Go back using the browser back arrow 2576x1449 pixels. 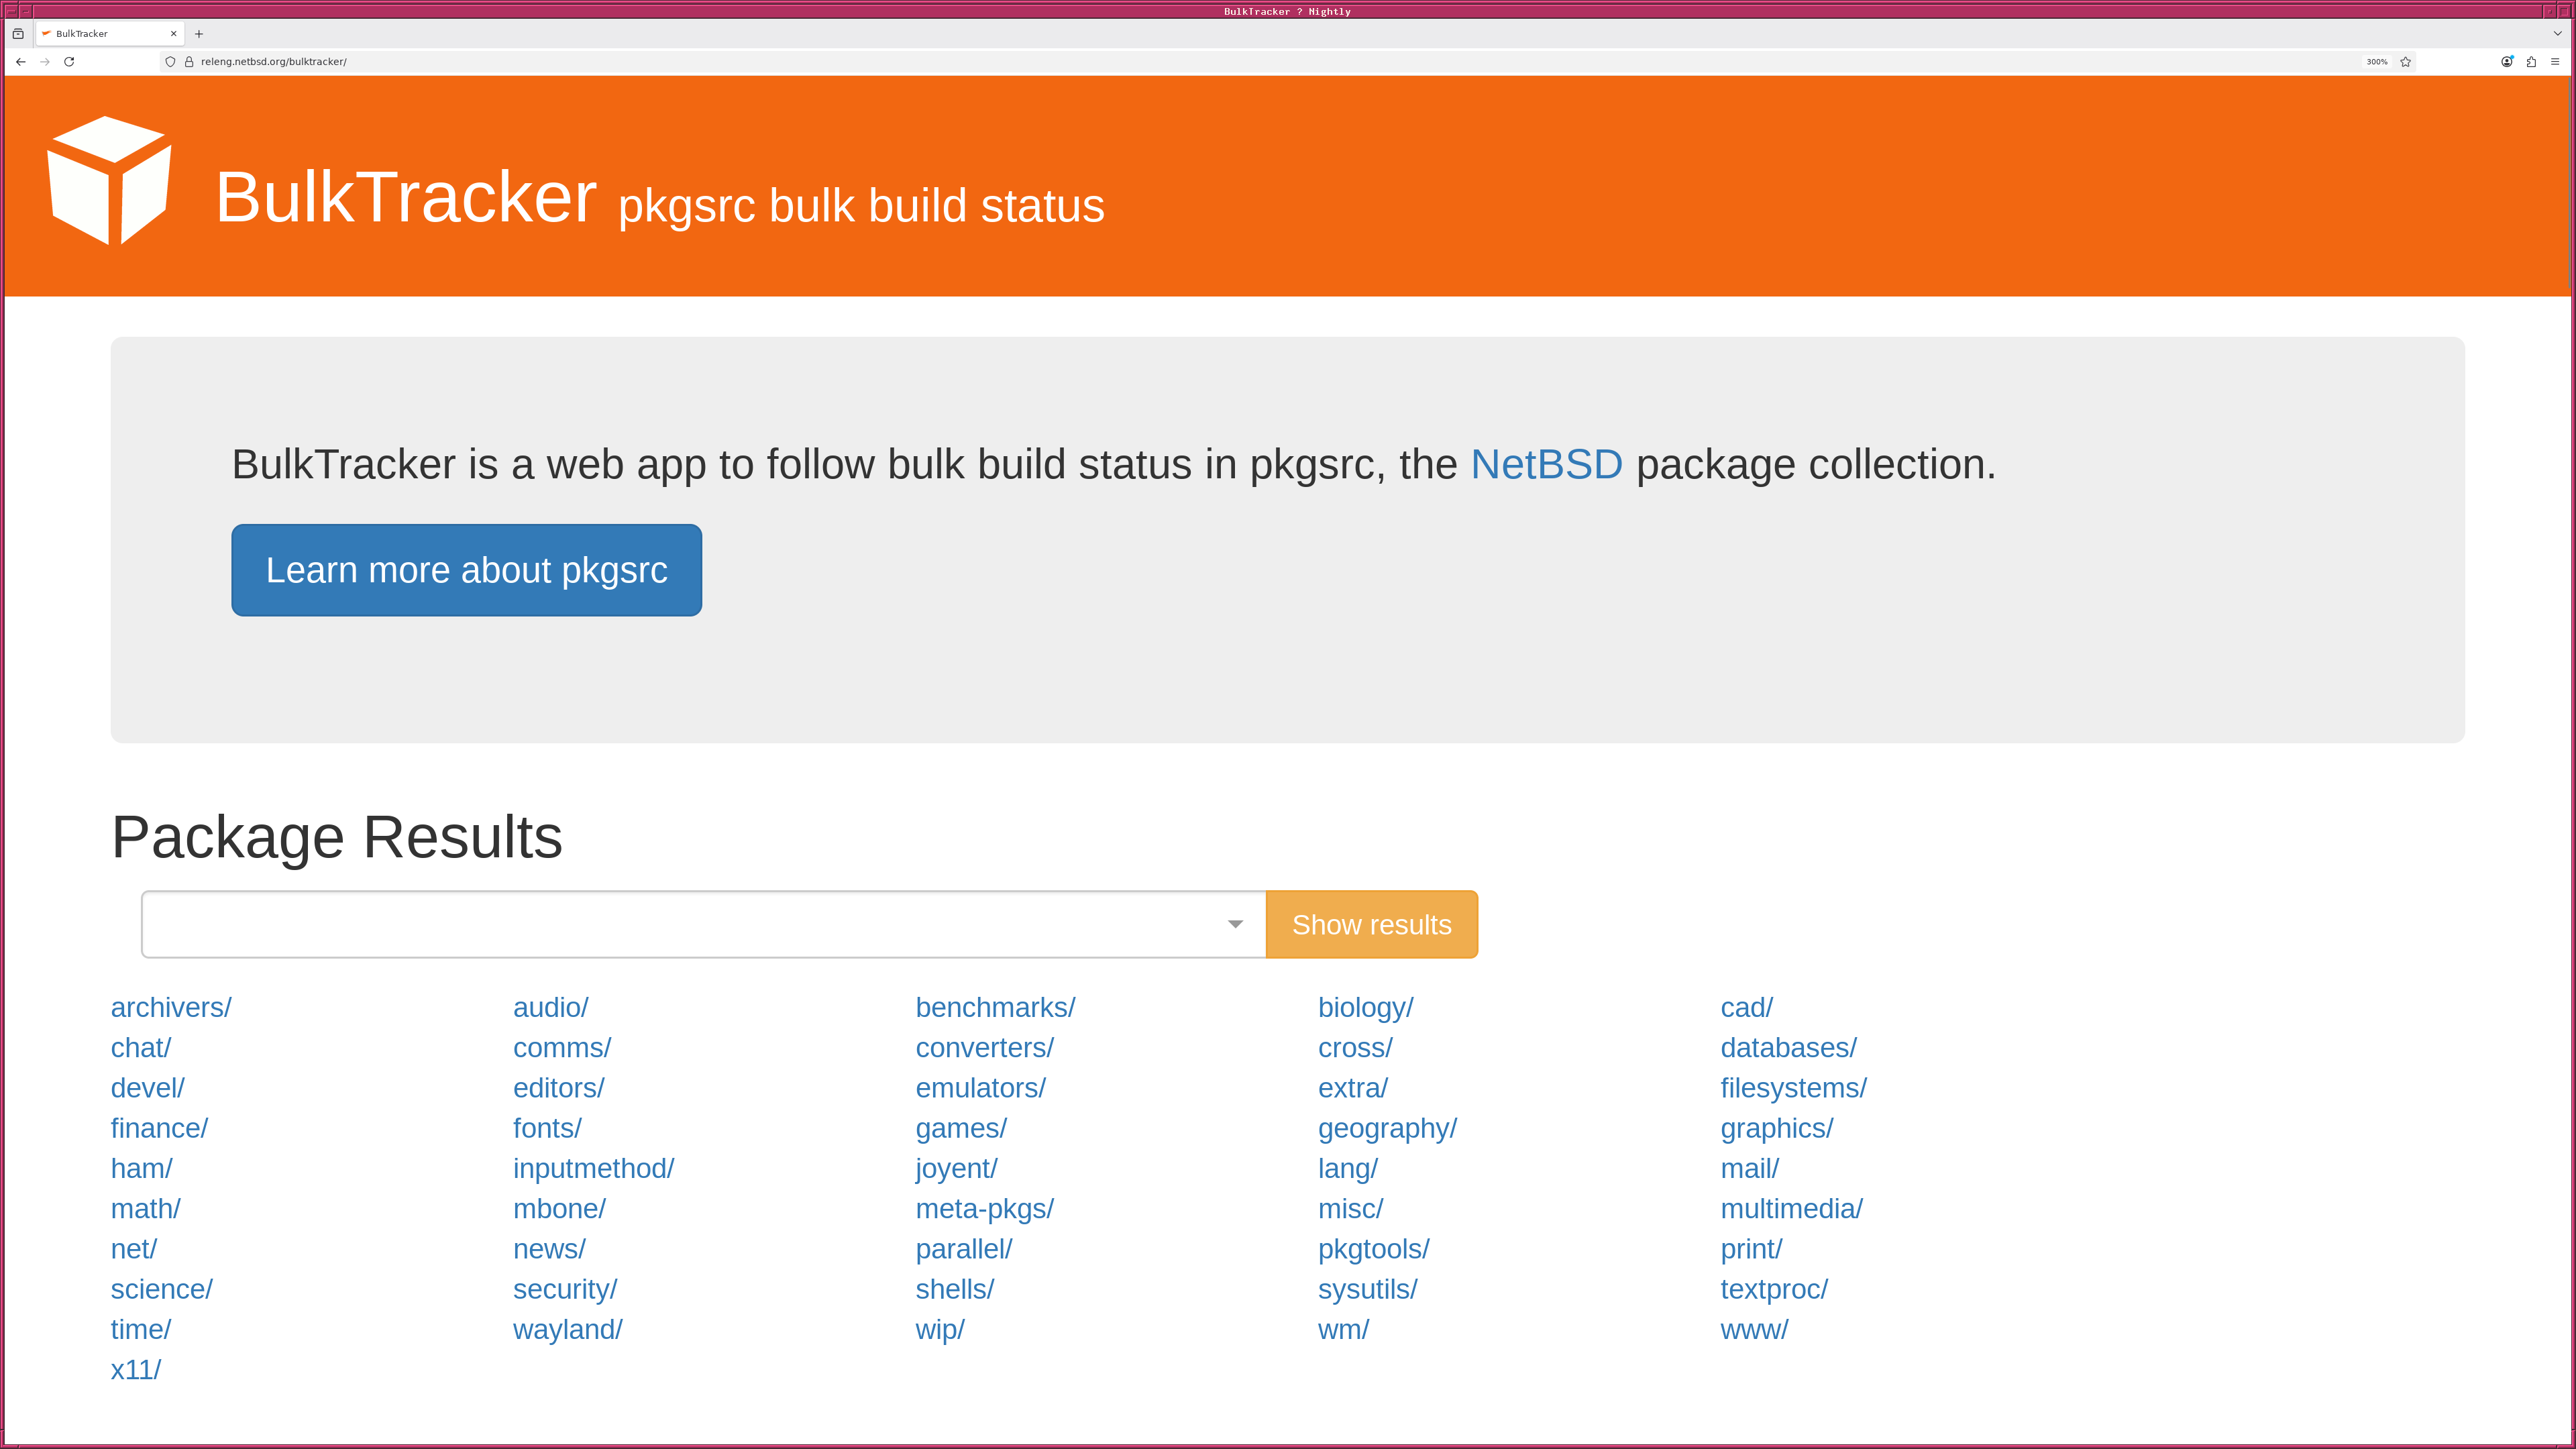(x=21, y=62)
